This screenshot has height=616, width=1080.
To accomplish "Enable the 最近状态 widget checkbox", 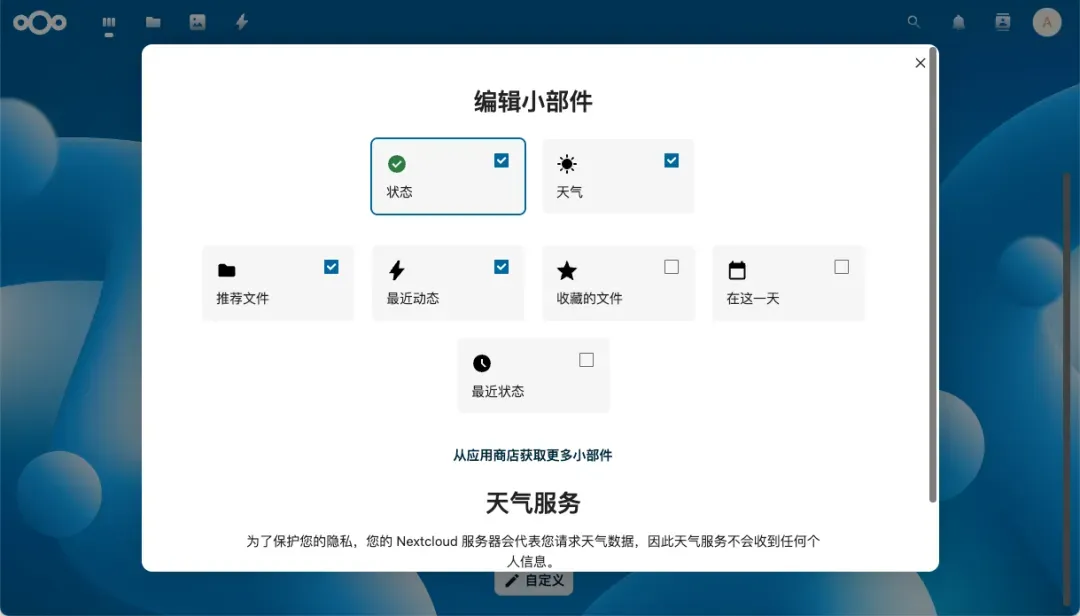I will coord(586,360).
